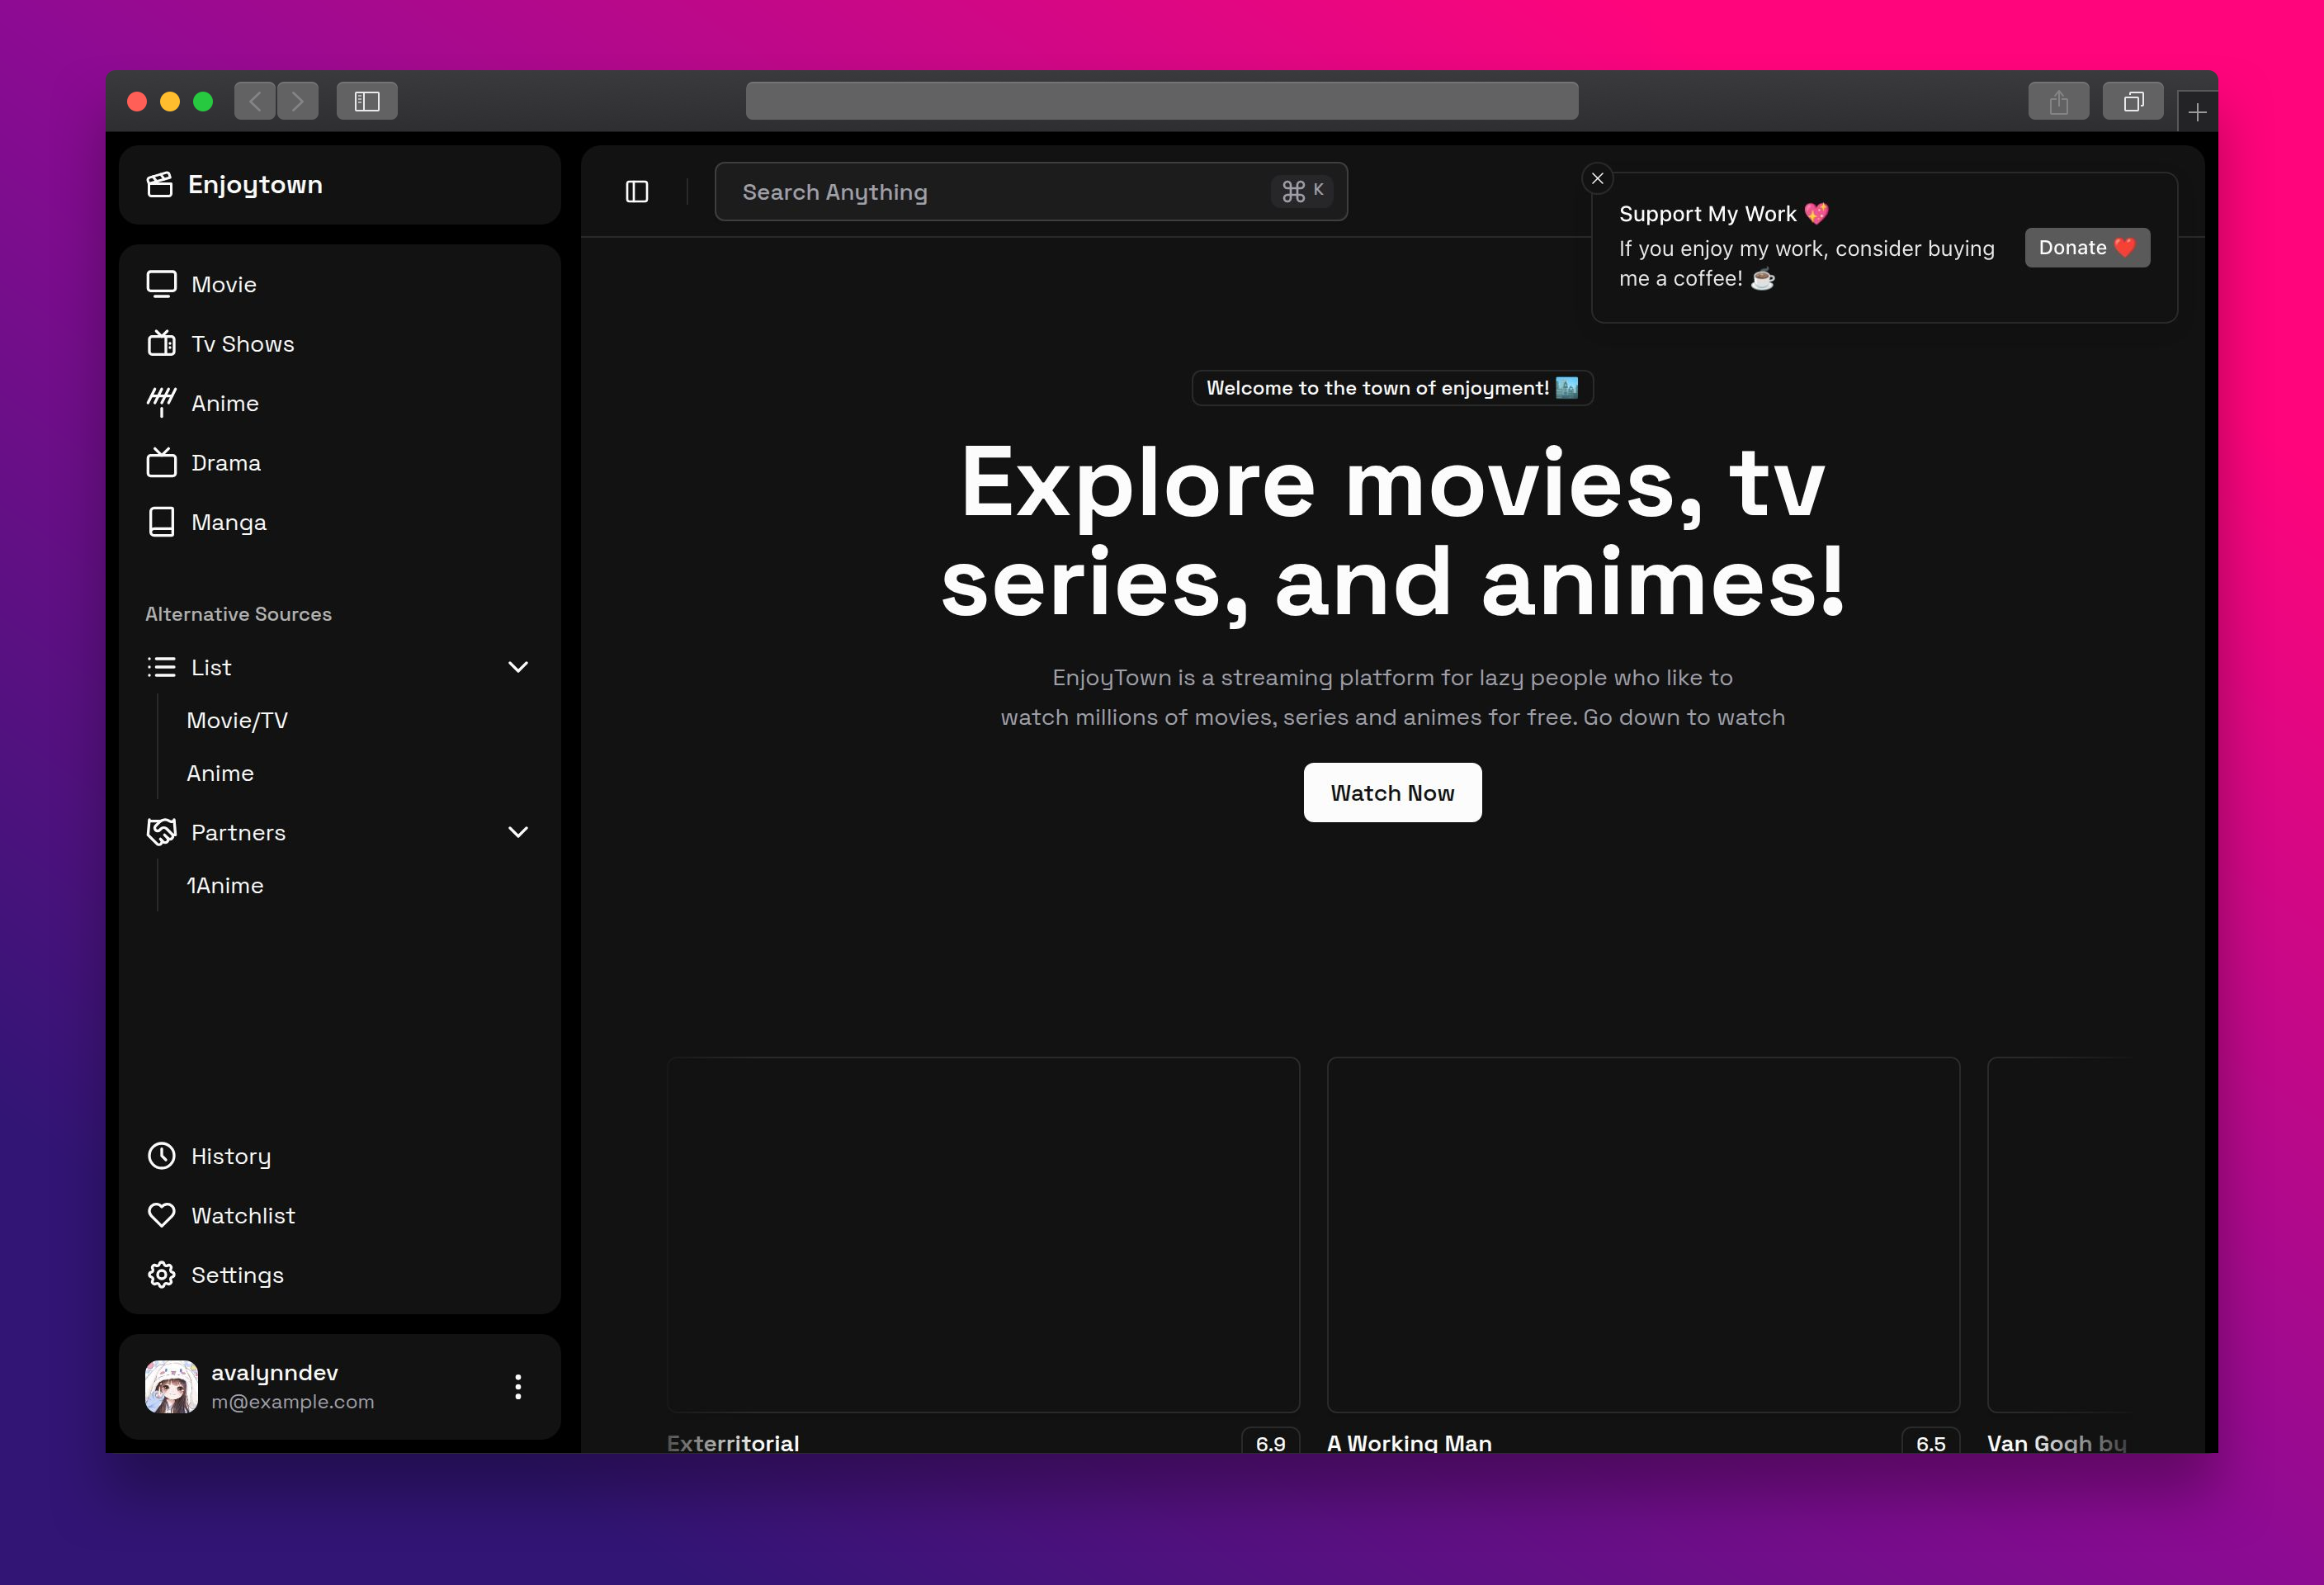Click the Watch Now button
The width and height of the screenshot is (2324, 1585).
coord(1392,793)
